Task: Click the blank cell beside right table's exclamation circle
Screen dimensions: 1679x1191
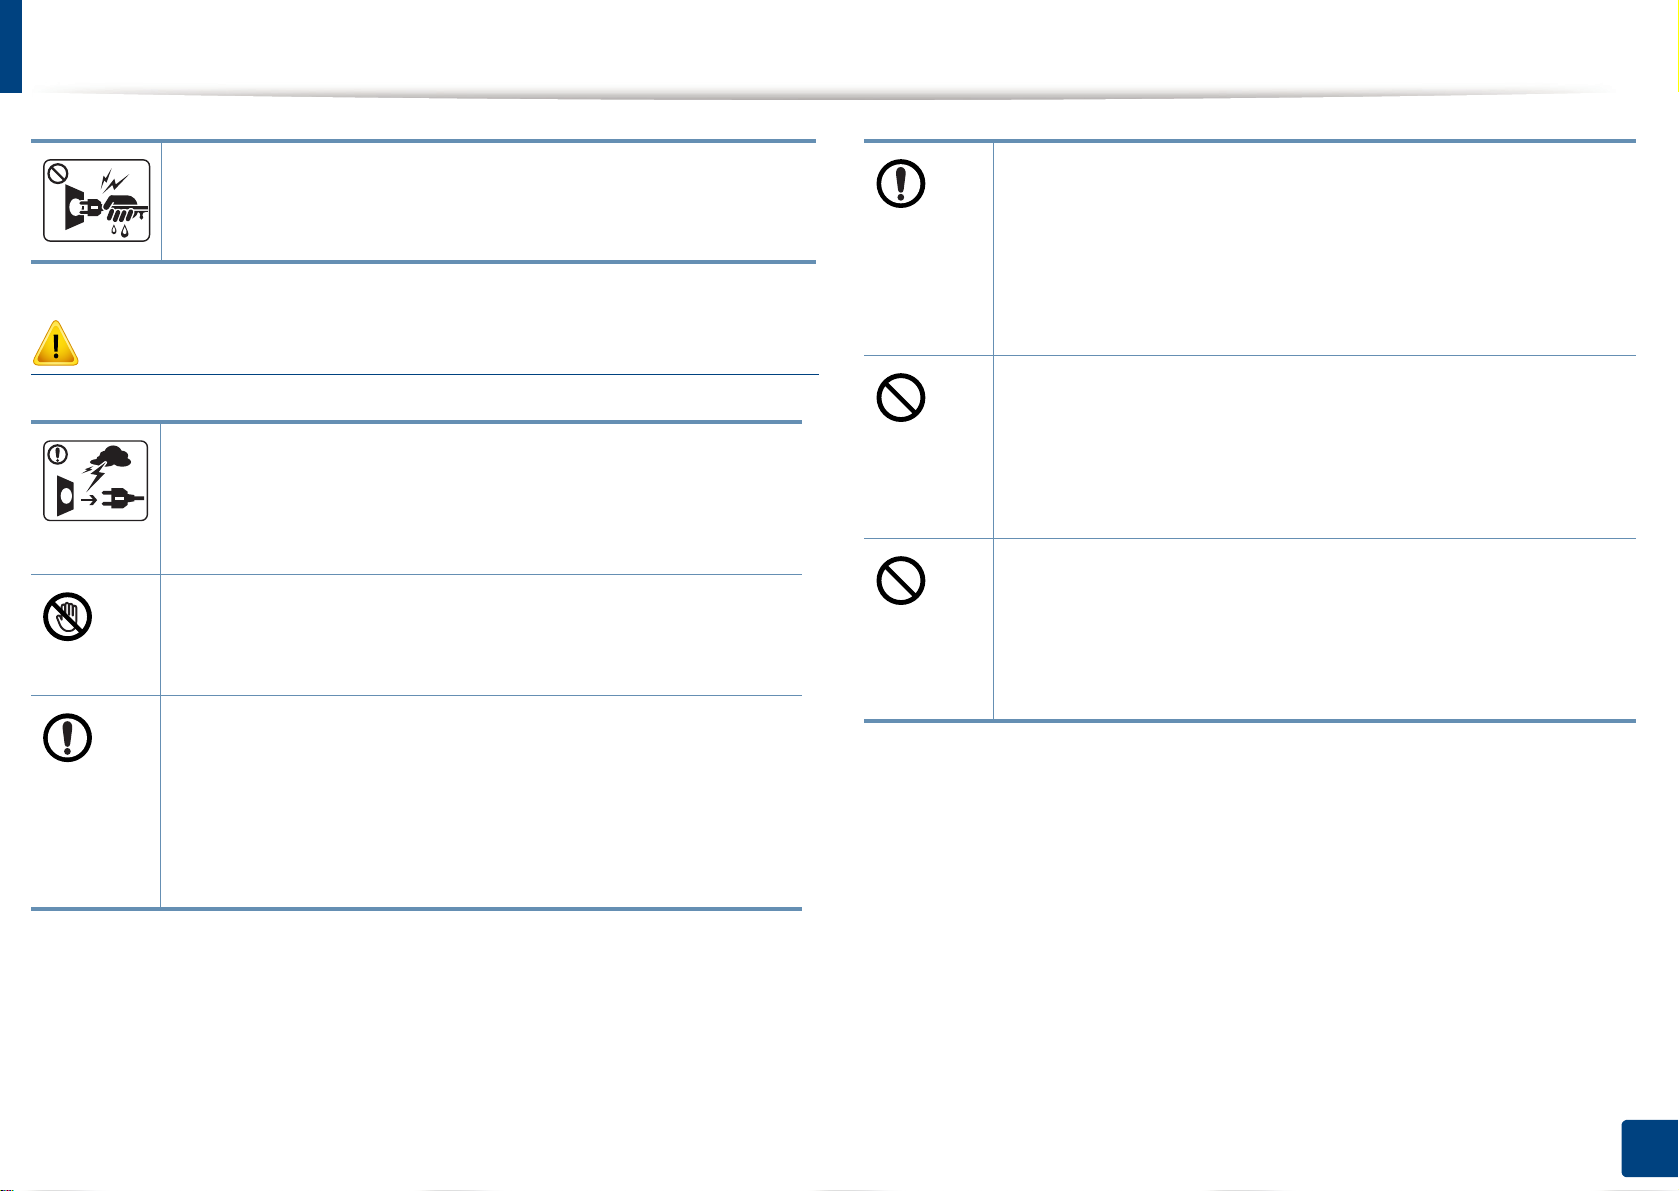Action: click(1315, 249)
